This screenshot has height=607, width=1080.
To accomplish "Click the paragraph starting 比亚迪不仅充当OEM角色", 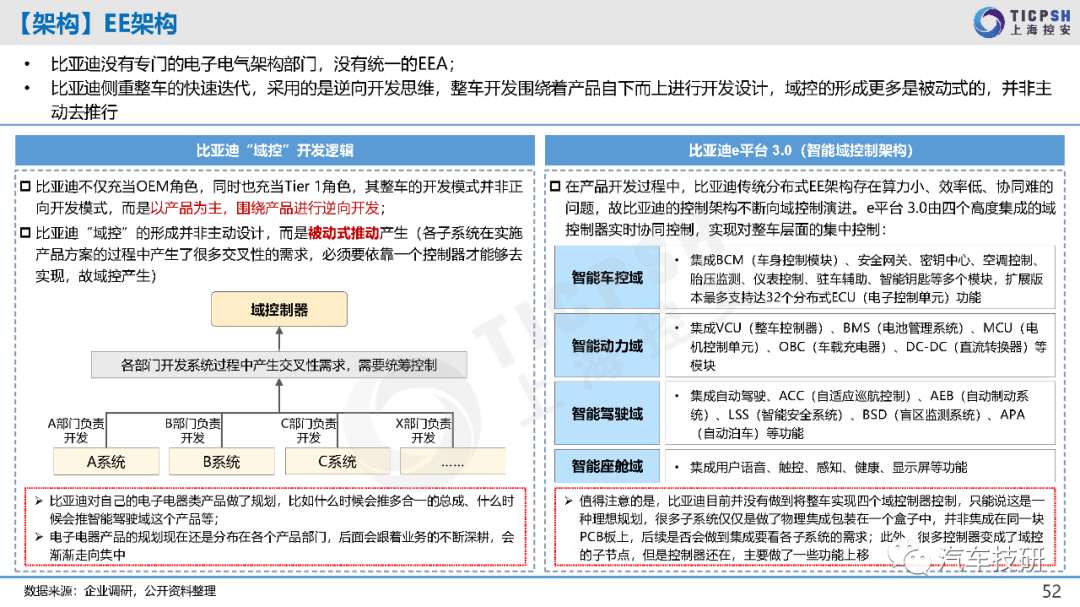I will 279,197.
